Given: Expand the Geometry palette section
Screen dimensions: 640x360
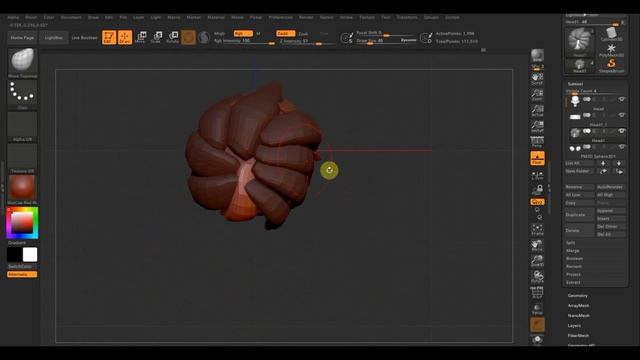Looking at the screenshot, I should coord(578,296).
